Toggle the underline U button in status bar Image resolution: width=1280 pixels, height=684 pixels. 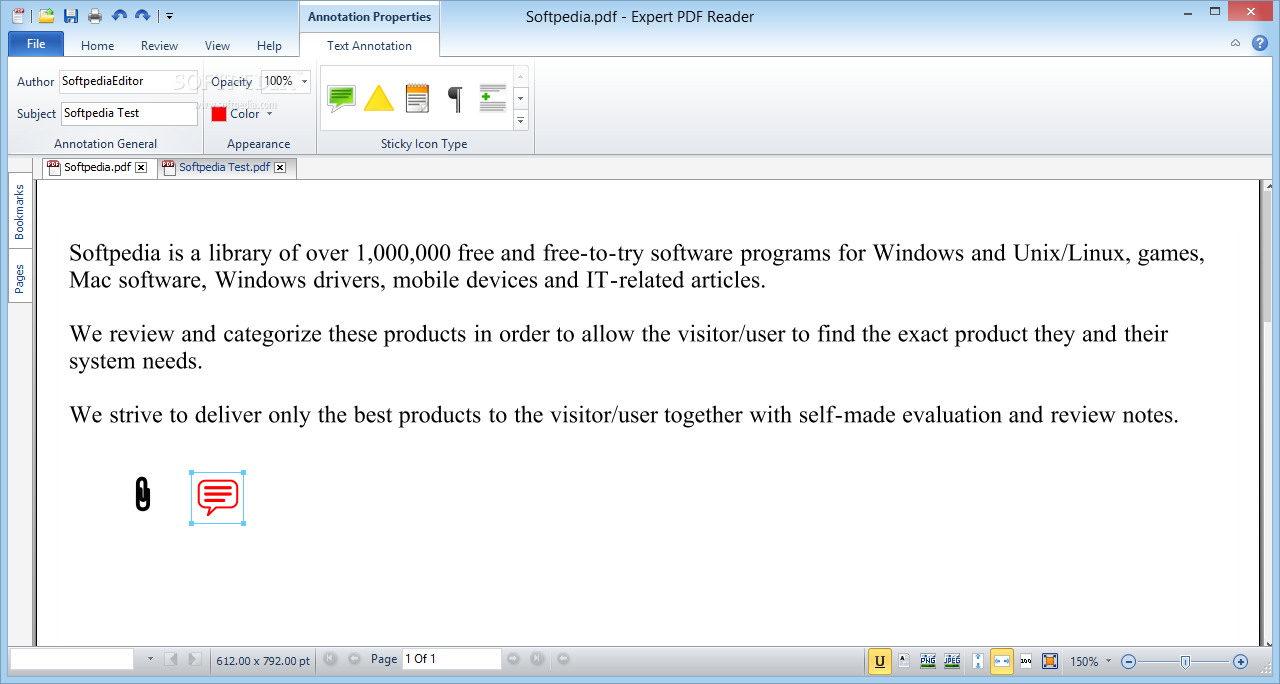[880, 661]
